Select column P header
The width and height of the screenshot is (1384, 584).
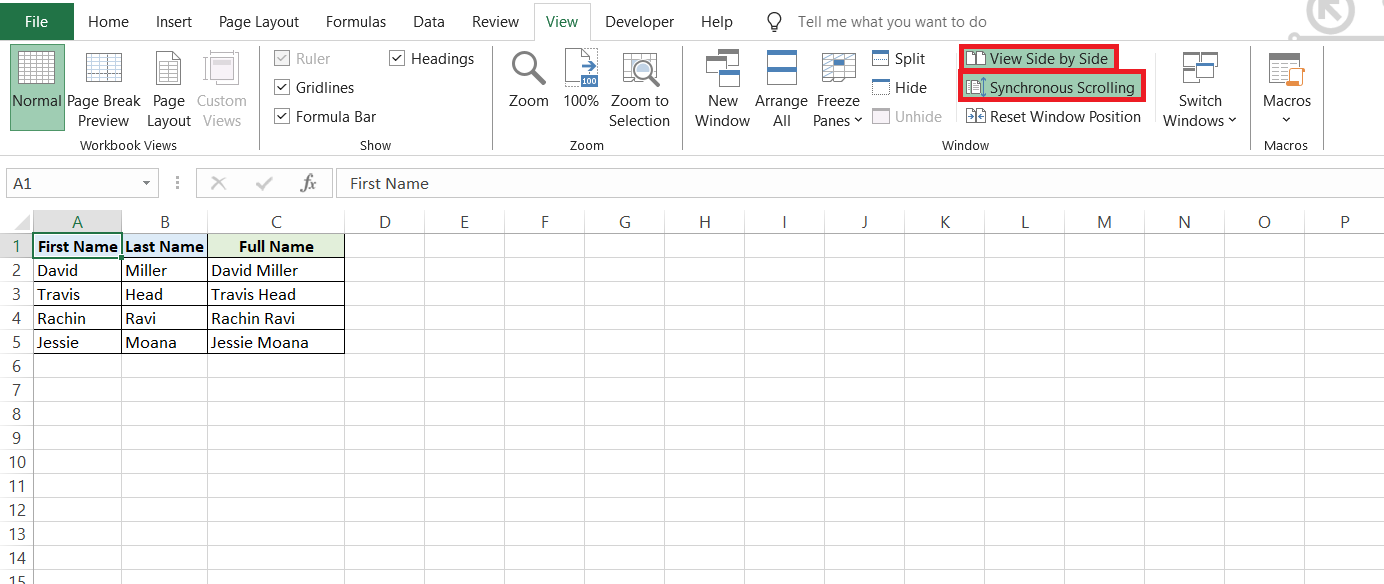click(1344, 222)
